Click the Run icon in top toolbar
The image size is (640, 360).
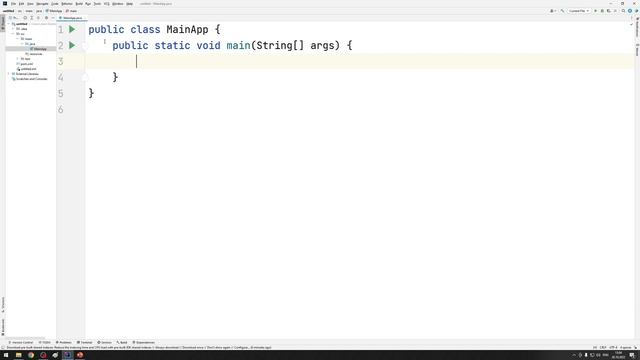pyautogui.click(x=596, y=11)
